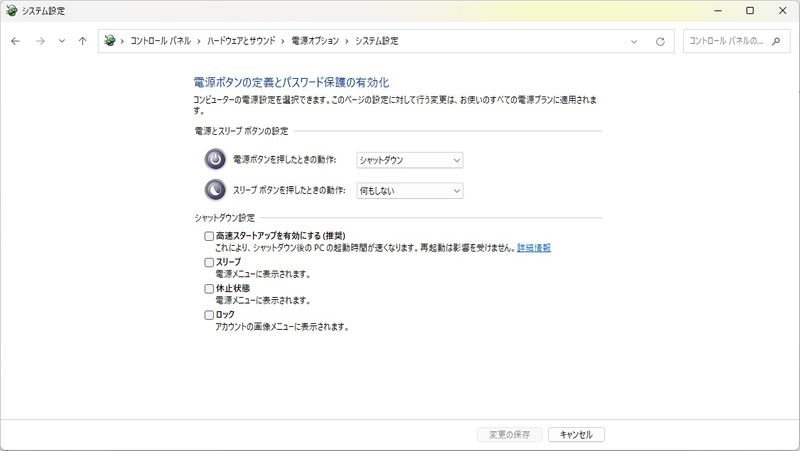This screenshot has width=800, height=451.
Task: Click the refresh button in address bar
Action: [660, 41]
